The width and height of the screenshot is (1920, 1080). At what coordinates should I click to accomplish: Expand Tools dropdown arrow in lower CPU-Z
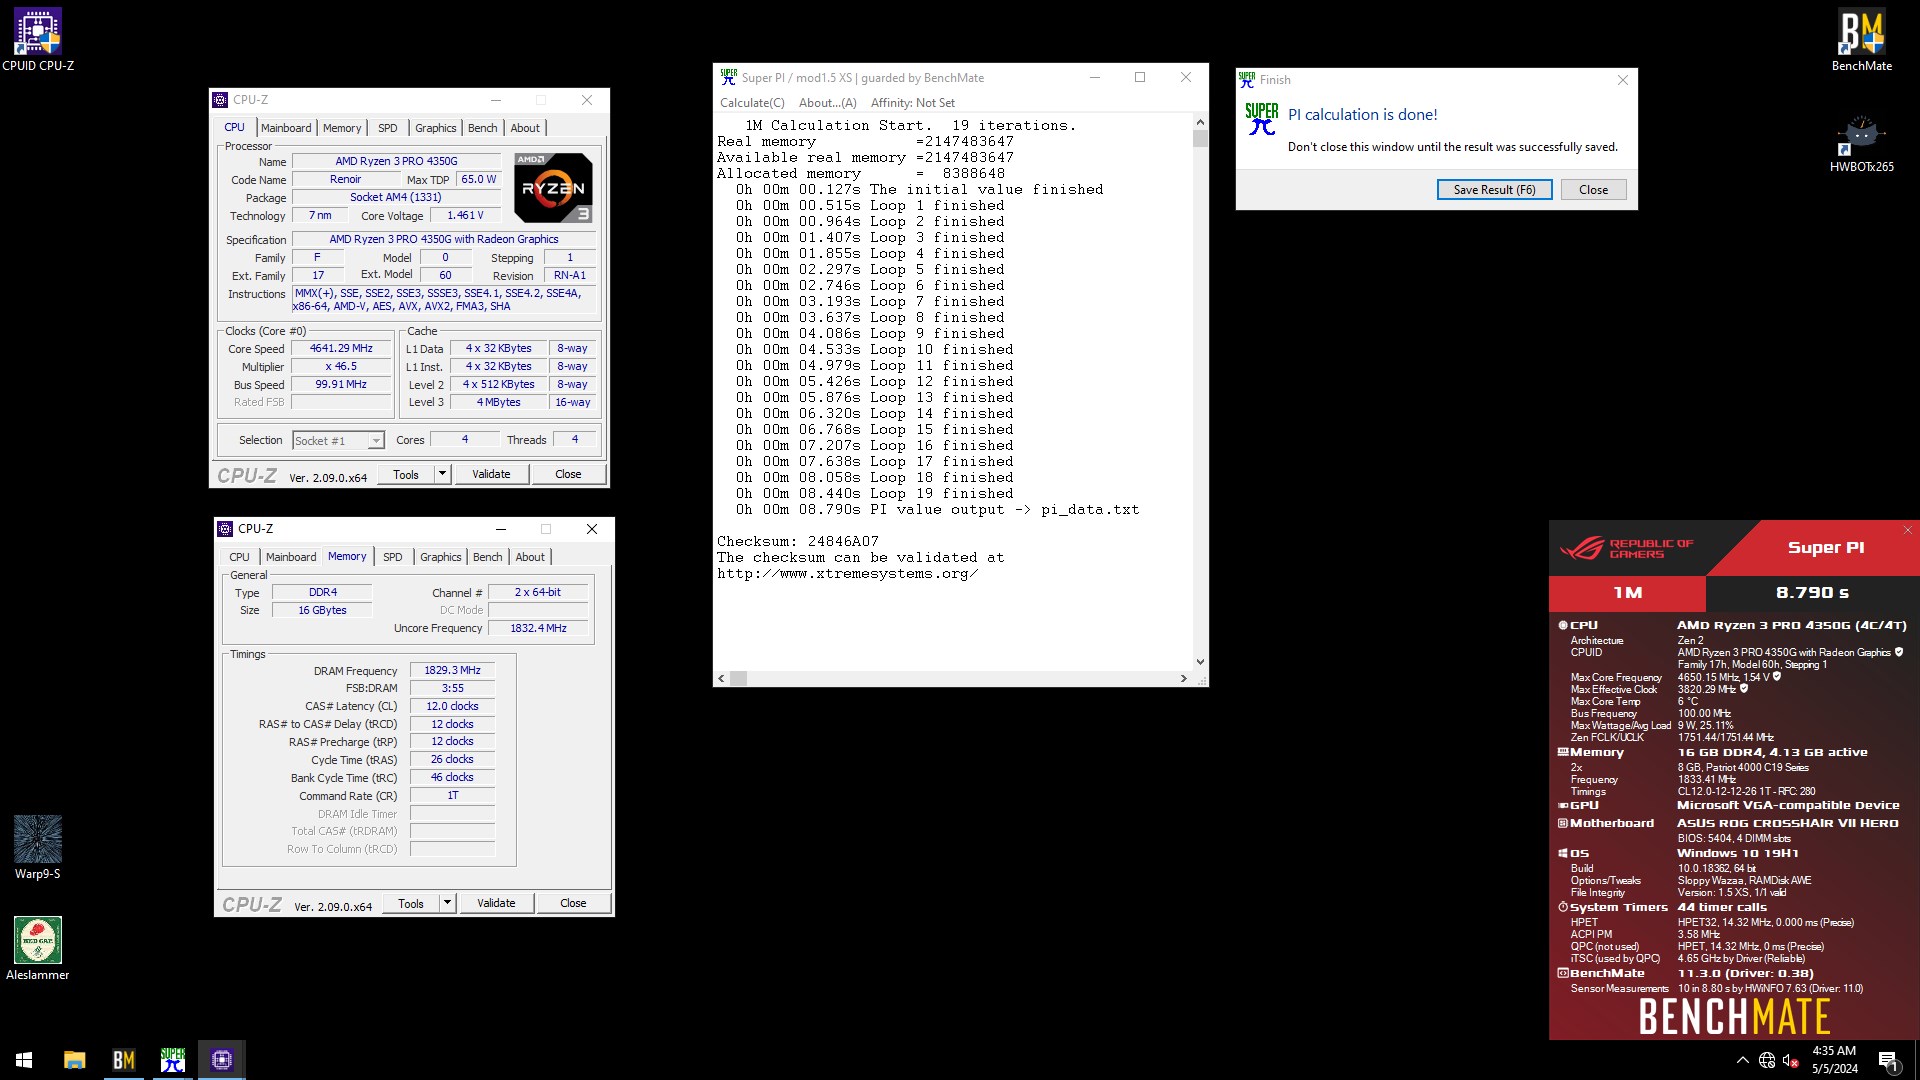[x=447, y=903]
